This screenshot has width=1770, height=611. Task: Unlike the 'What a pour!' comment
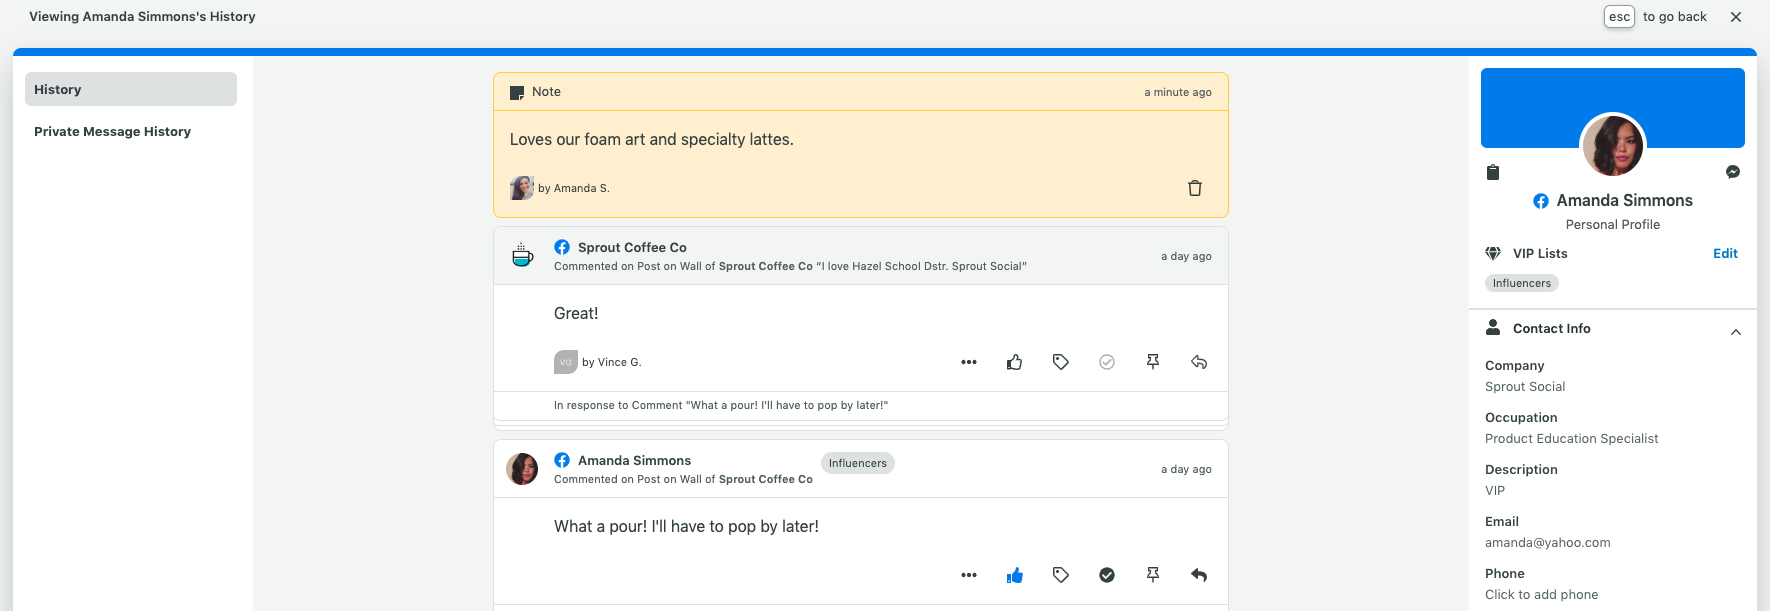pos(1014,575)
